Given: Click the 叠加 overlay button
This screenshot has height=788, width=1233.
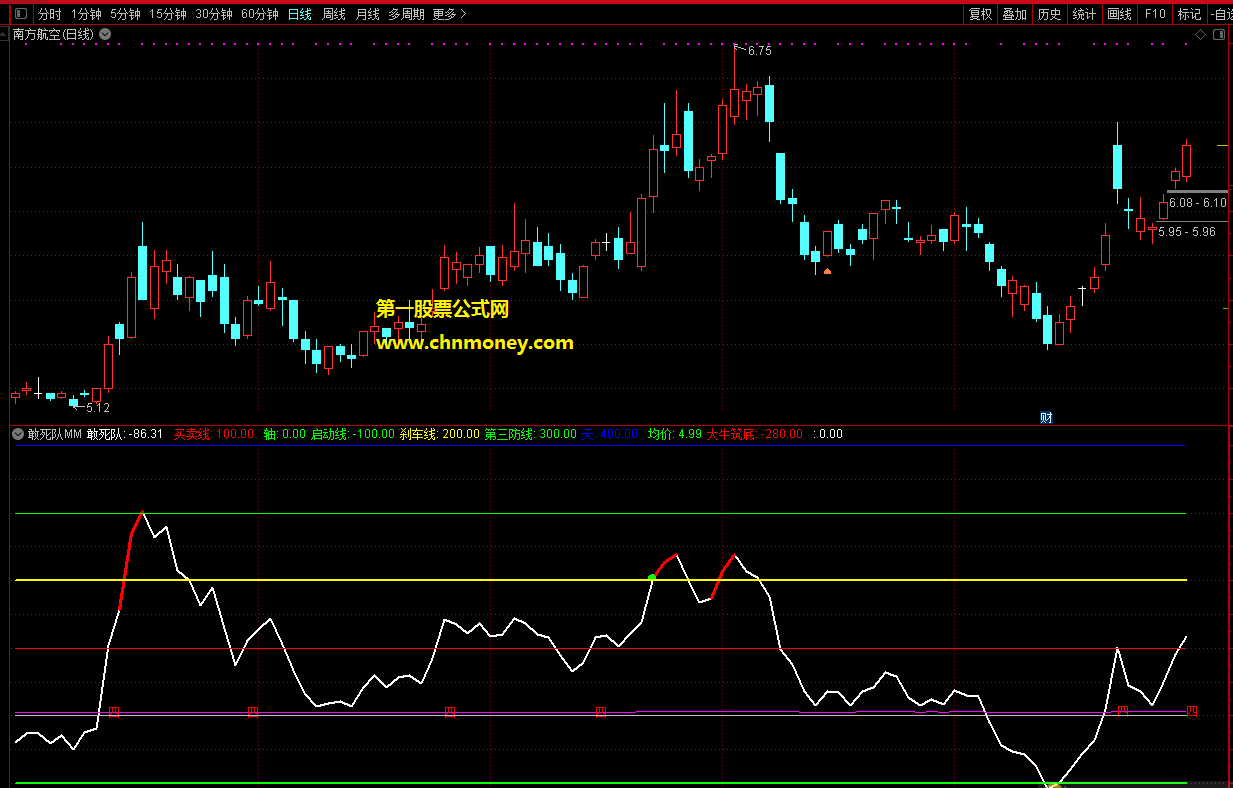Looking at the screenshot, I should coord(1015,14).
